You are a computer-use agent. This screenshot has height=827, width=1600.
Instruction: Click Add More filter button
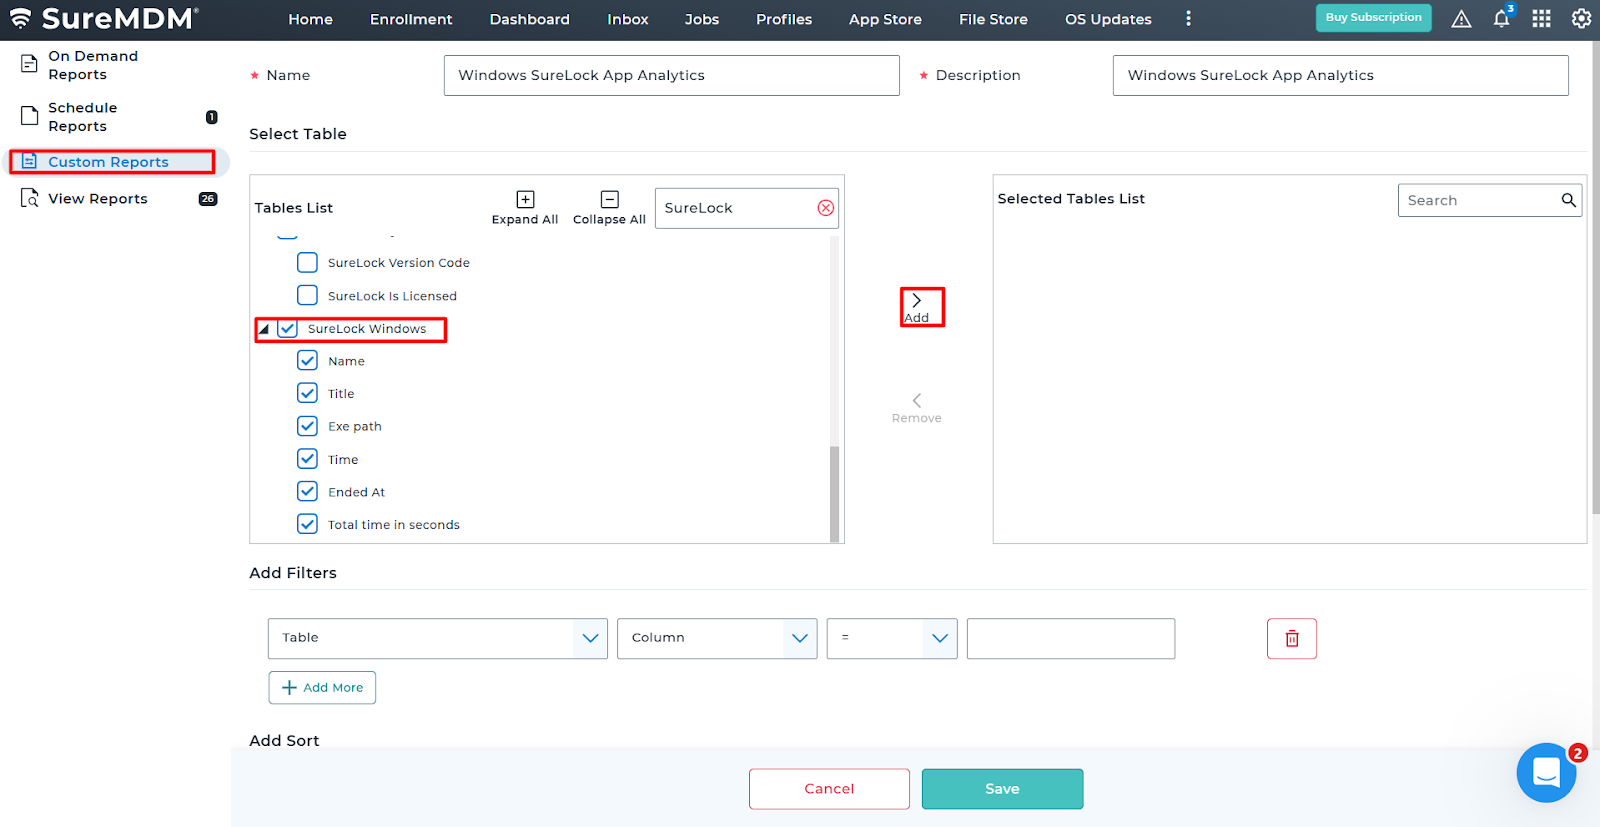click(322, 688)
